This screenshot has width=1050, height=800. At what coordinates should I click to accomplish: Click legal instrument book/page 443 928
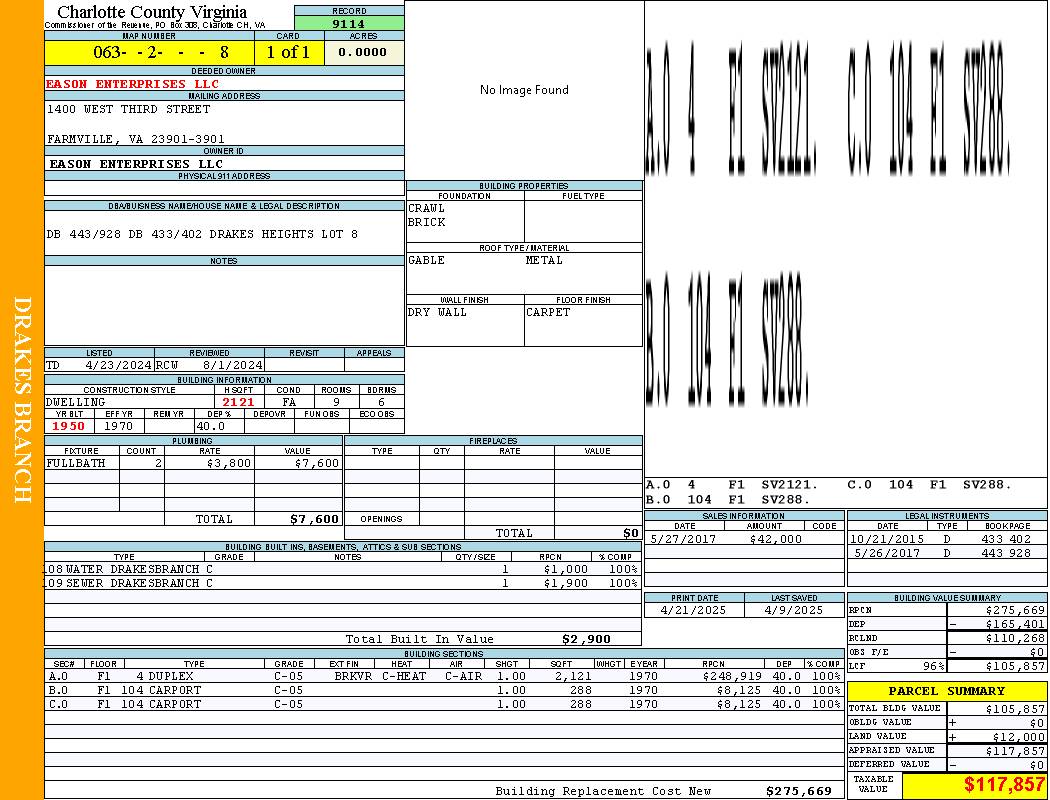[1006, 554]
